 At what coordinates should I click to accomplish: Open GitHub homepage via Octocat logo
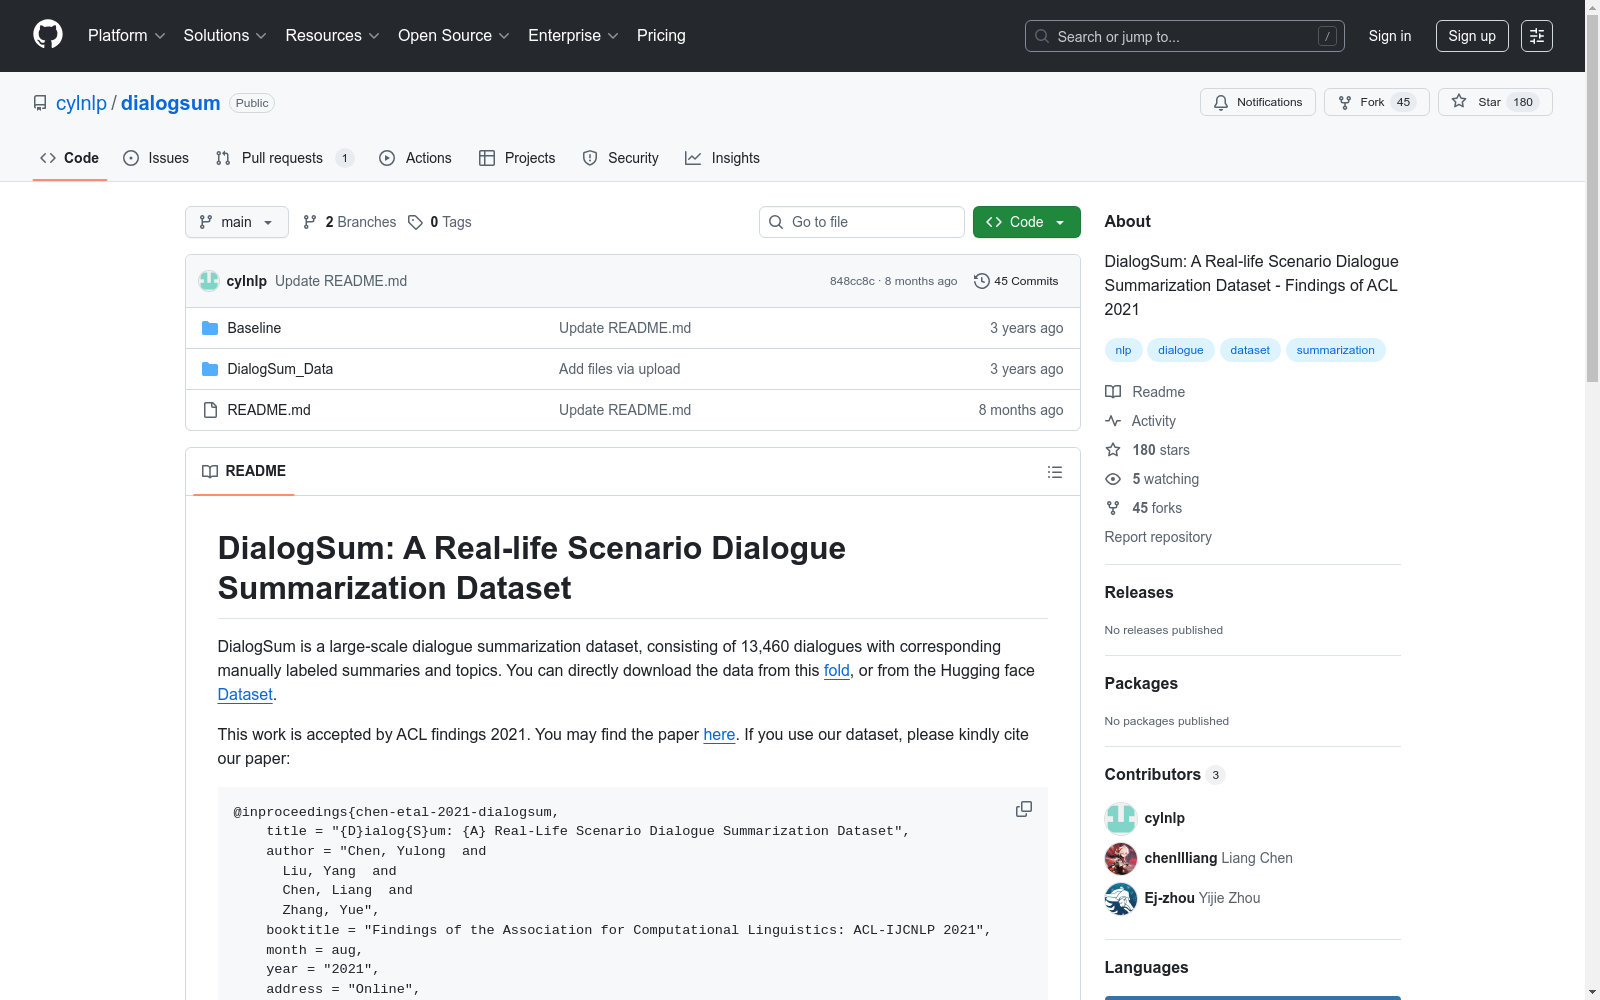pos(48,35)
